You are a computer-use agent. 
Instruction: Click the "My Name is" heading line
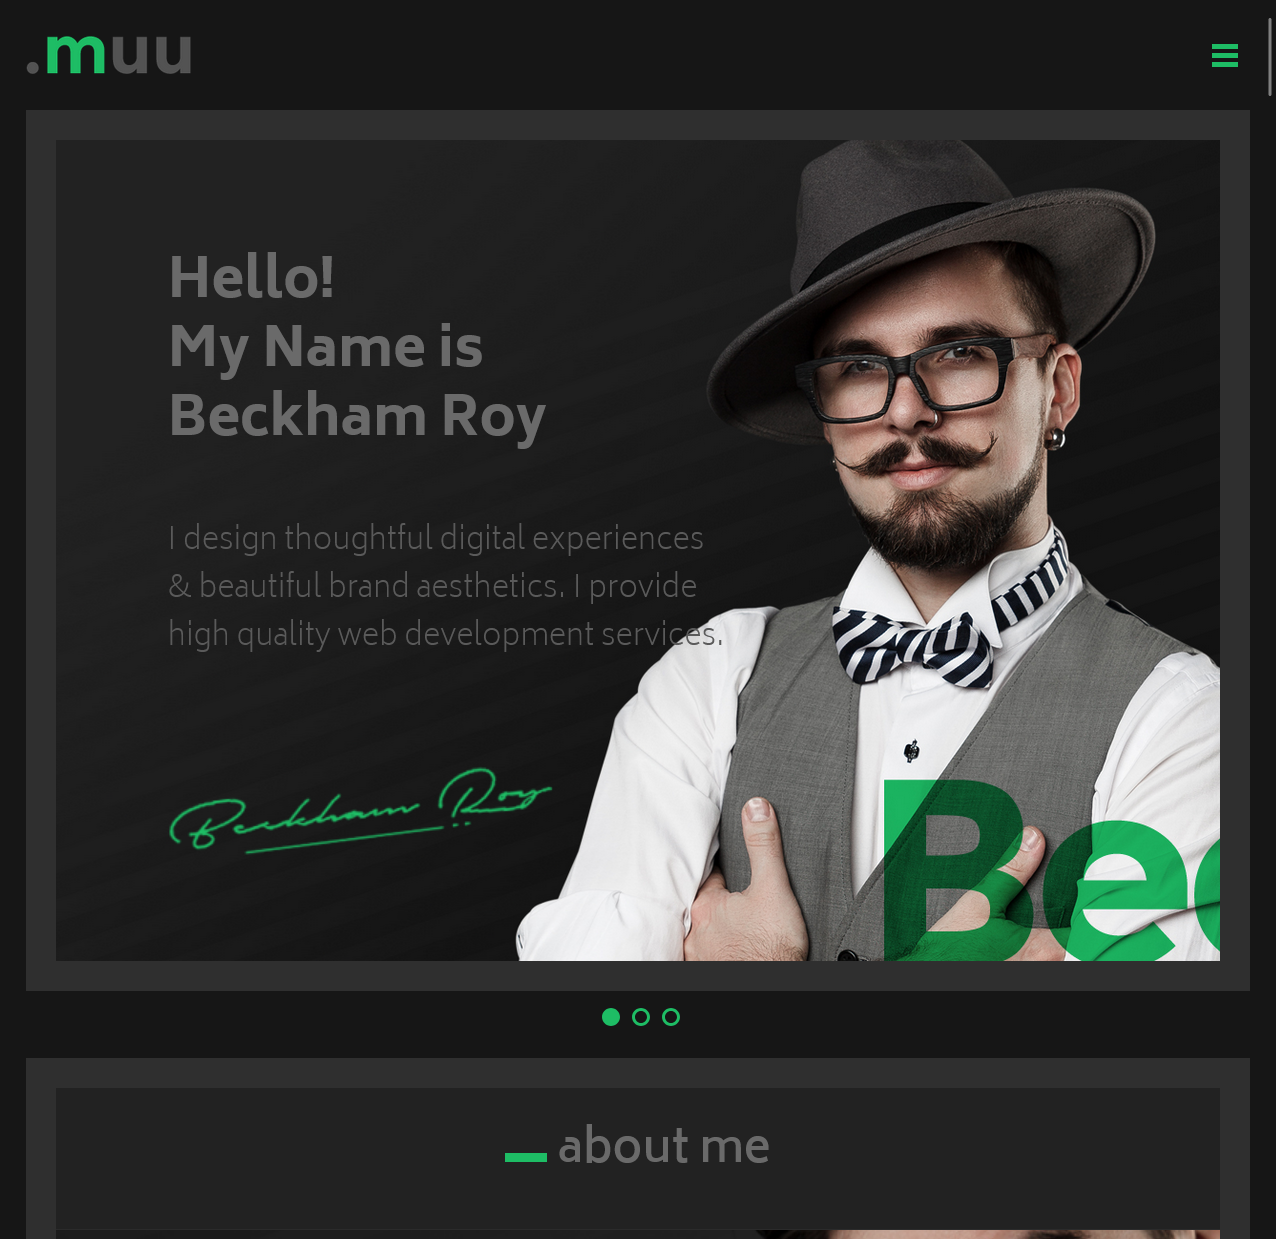click(x=326, y=347)
